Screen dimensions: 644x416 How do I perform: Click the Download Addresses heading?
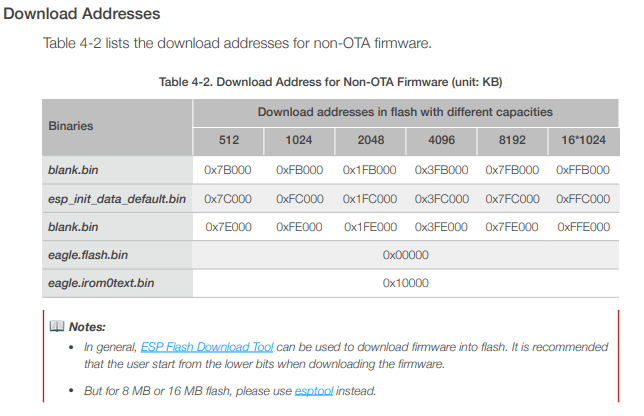click(x=82, y=14)
